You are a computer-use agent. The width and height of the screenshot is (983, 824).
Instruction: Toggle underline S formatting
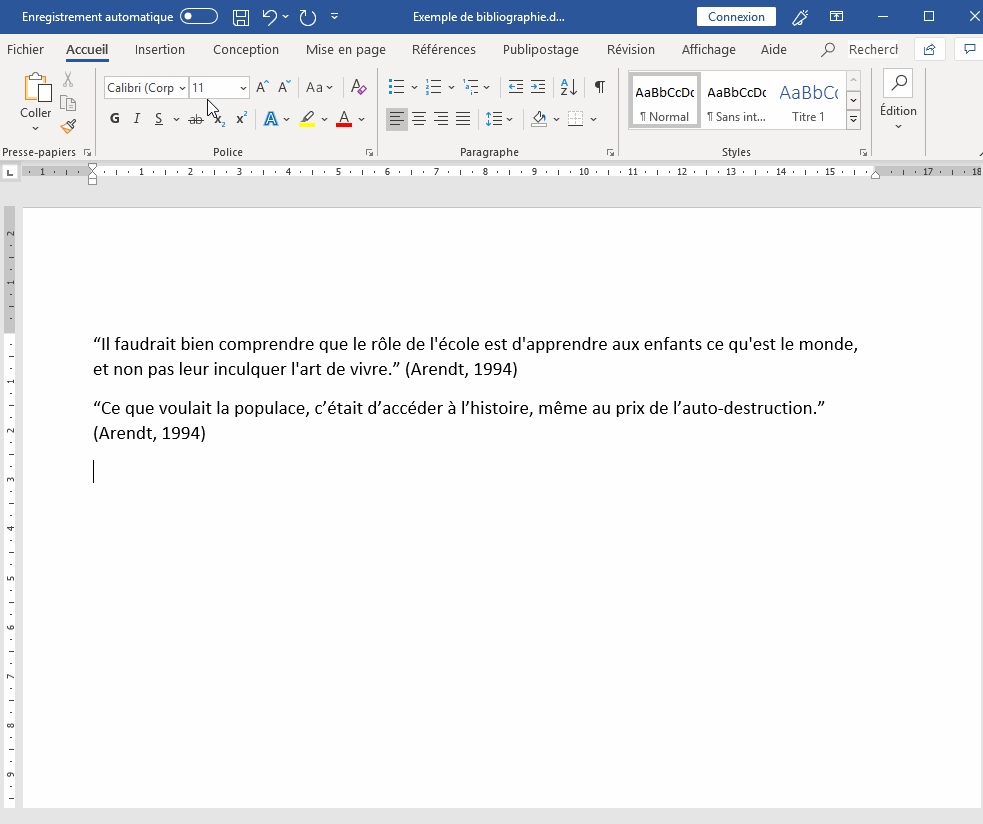[159, 119]
